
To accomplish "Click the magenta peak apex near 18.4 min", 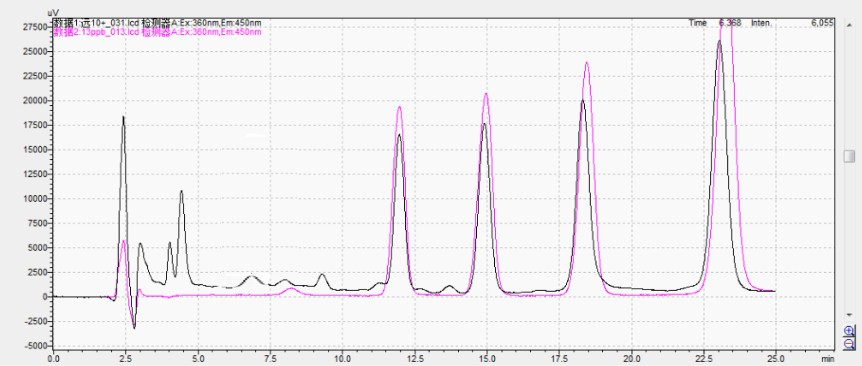I will (587, 63).
